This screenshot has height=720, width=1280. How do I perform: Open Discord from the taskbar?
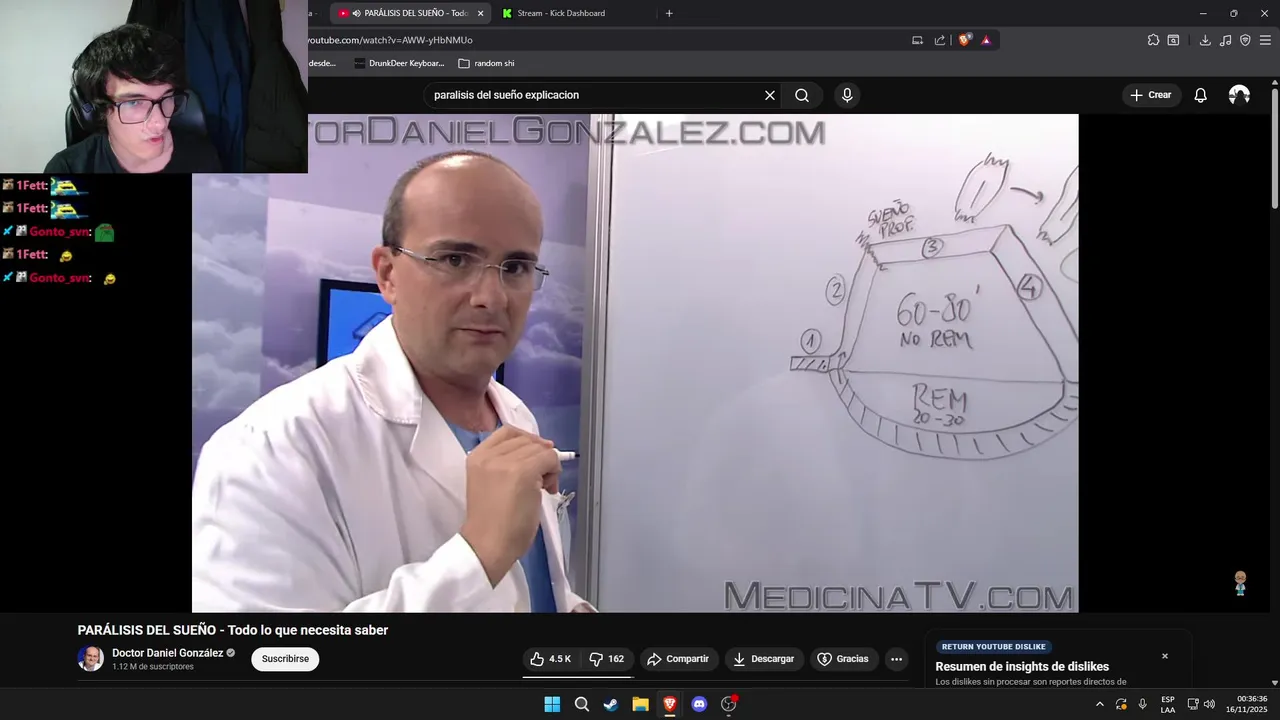(699, 704)
